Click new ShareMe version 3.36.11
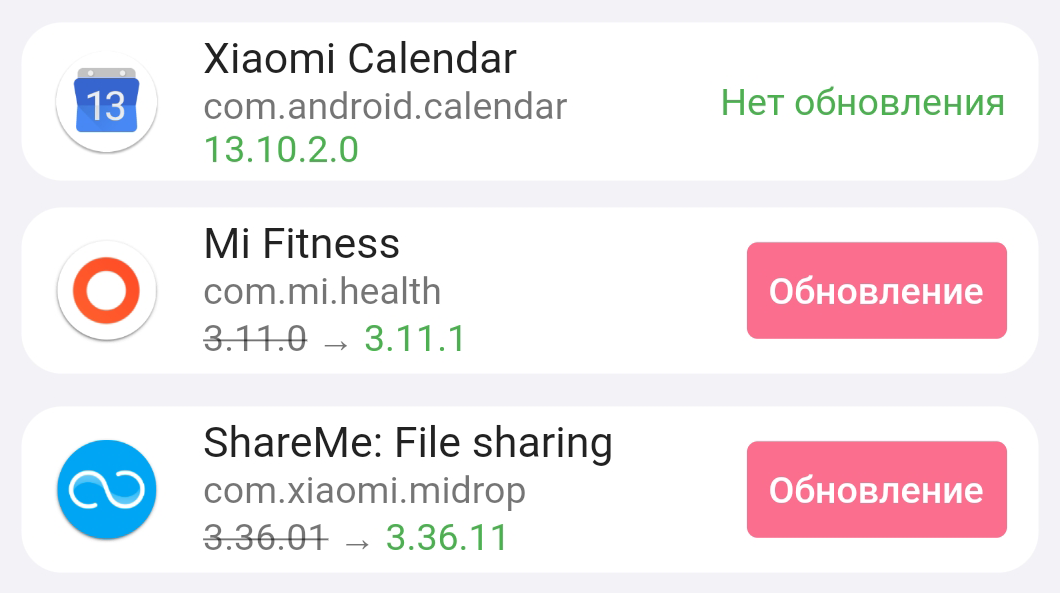The height and width of the screenshot is (593, 1060). point(447,538)
